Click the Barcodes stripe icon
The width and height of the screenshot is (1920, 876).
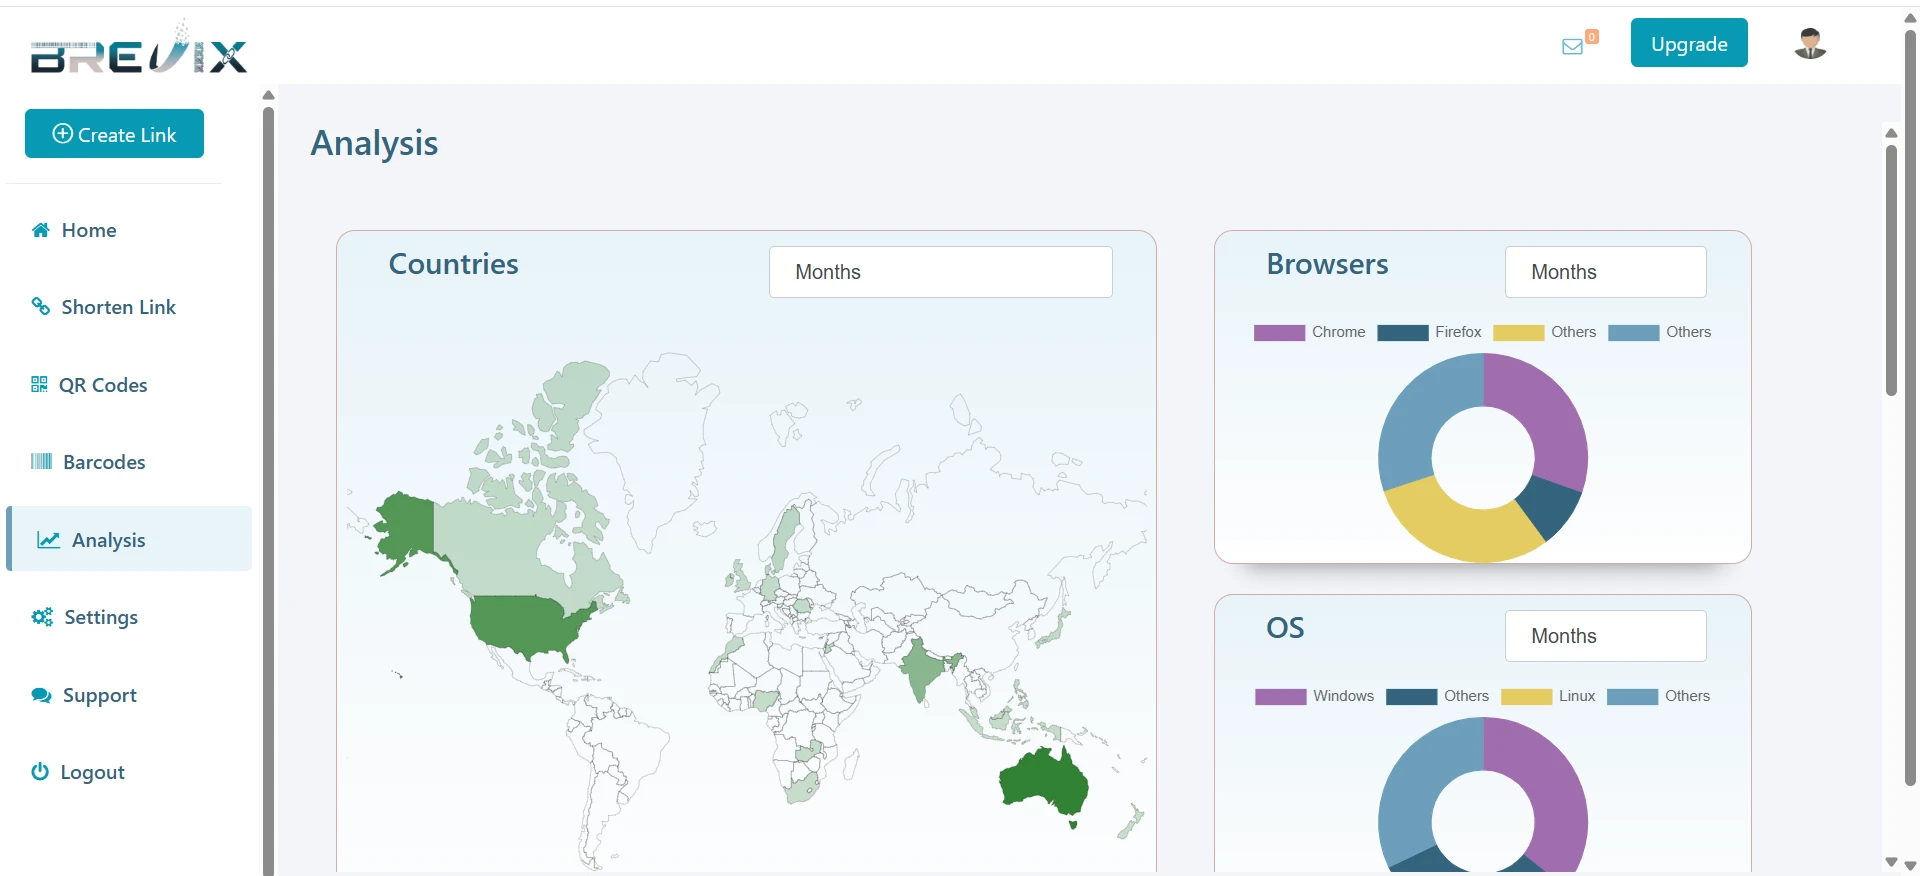click(41, 462)
